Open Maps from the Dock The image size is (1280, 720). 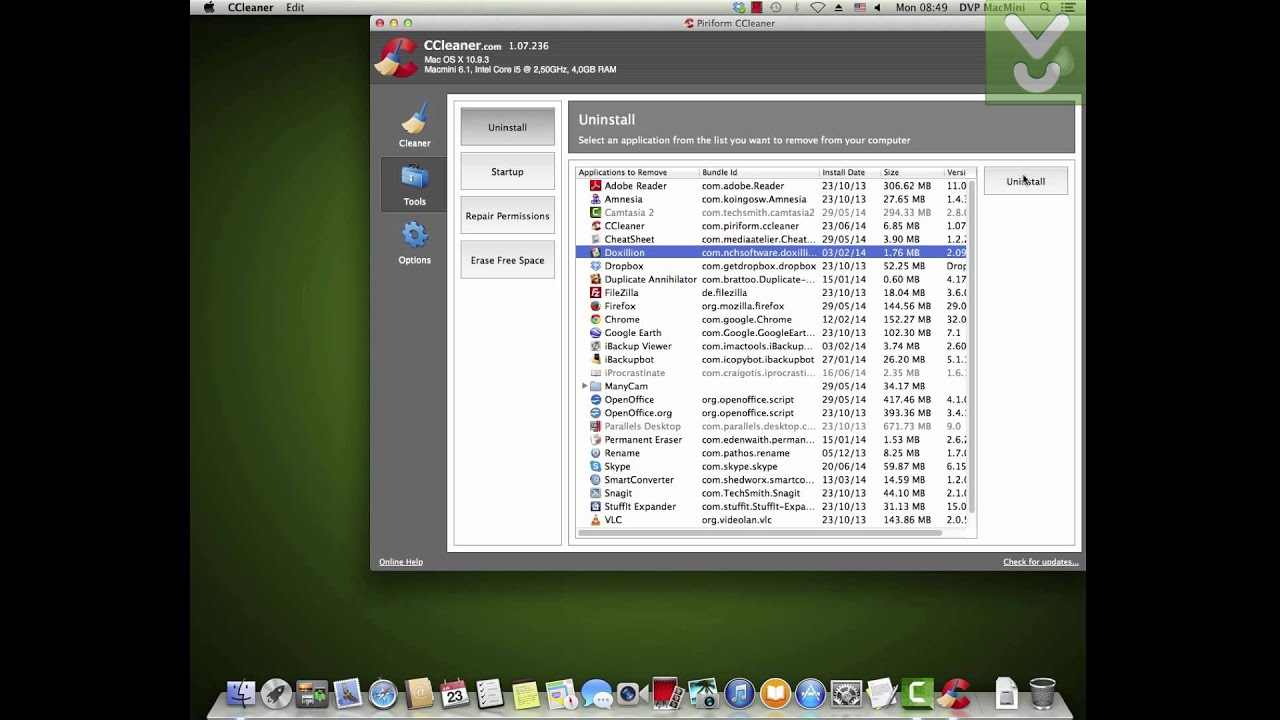point(561,694)
